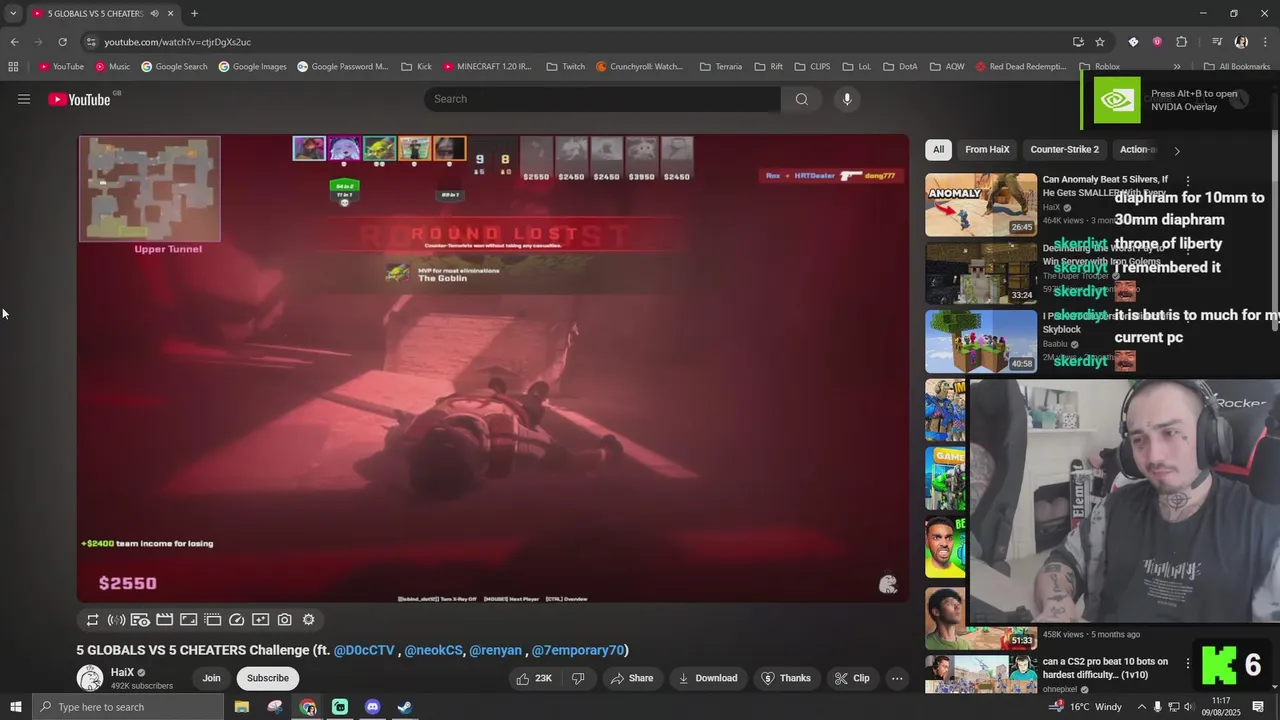Viewport: 1280px width, 720px height.
Task: Open the Kick bookmark folder
Action: click(416, 67)
